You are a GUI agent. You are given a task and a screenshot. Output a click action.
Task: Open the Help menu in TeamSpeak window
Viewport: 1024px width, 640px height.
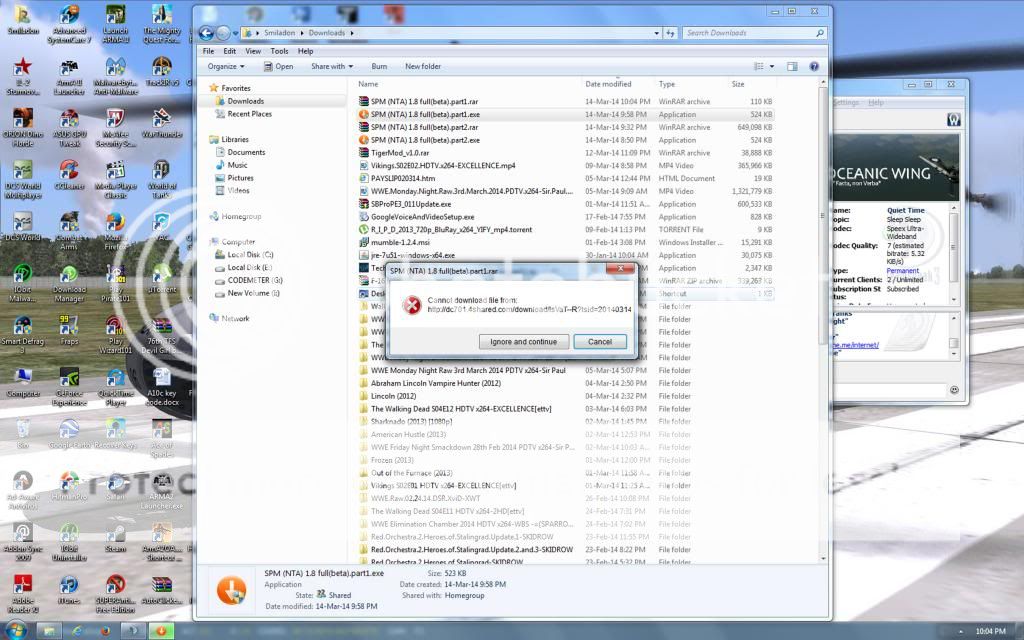click(876, 103)
